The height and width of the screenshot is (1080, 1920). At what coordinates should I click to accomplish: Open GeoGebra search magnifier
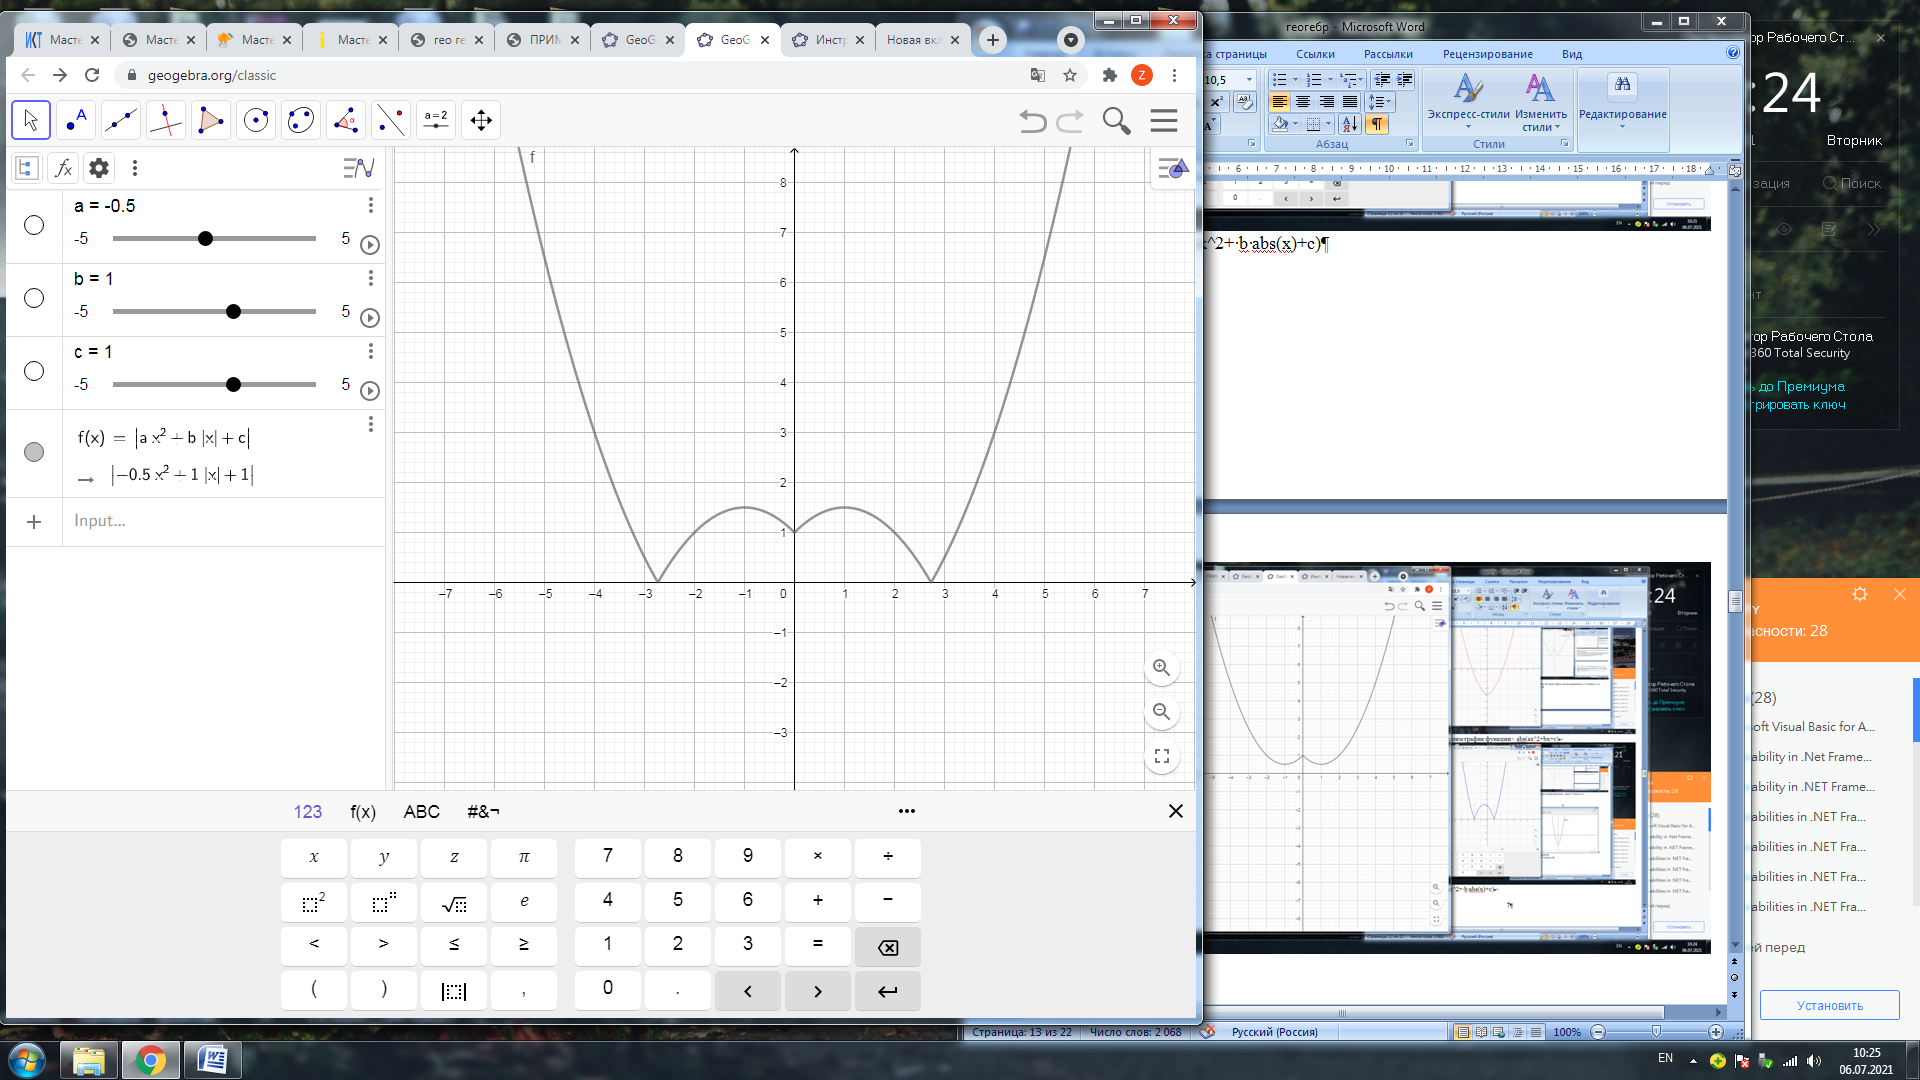[1116, 121]
